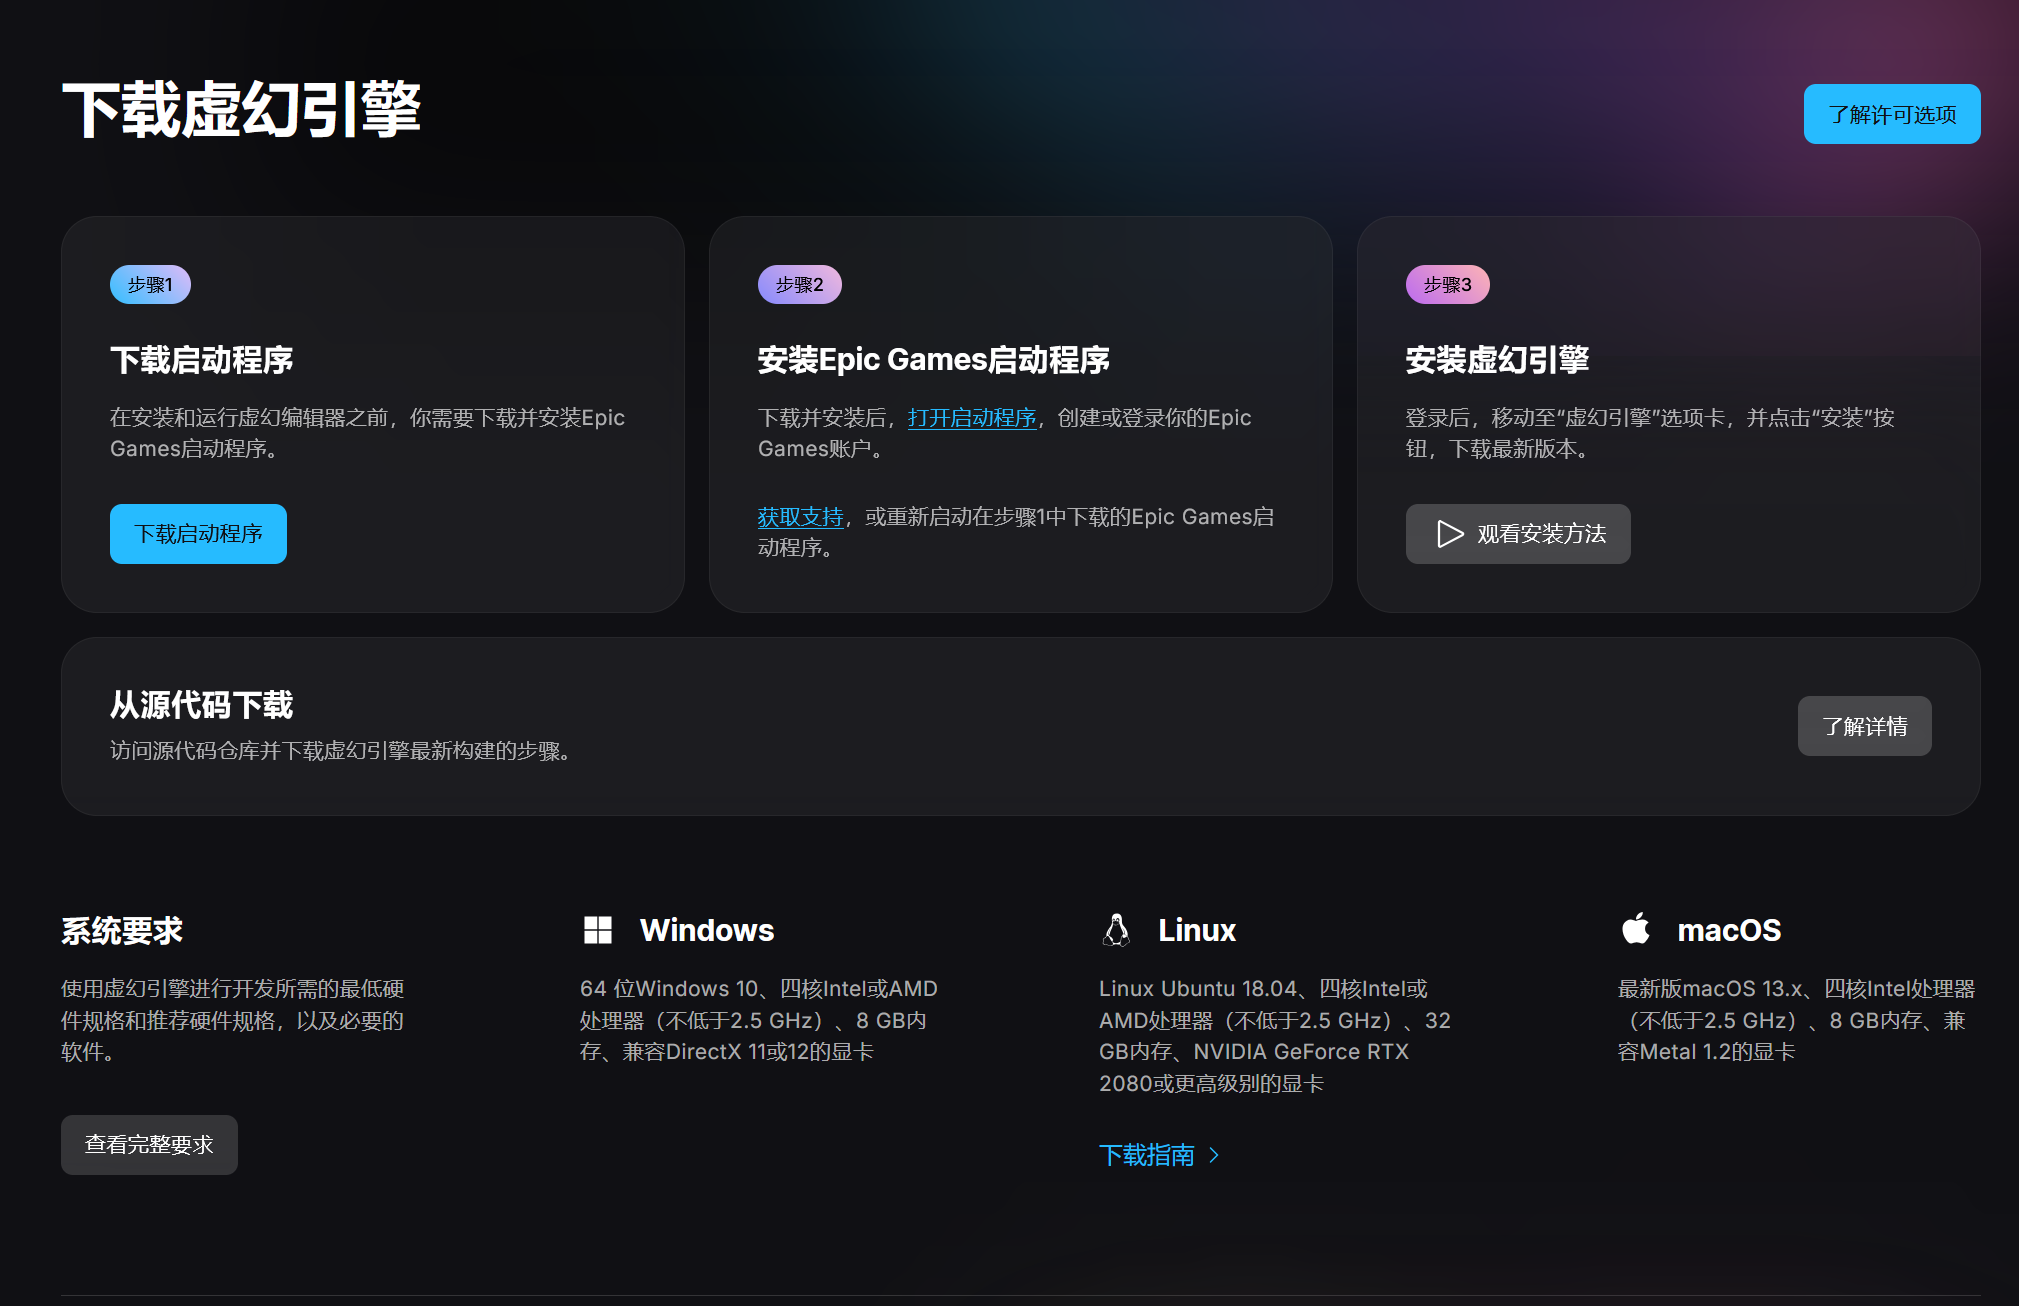
Task: Click the 下载虚幻引擎 page heading
Action: [241, 110]
